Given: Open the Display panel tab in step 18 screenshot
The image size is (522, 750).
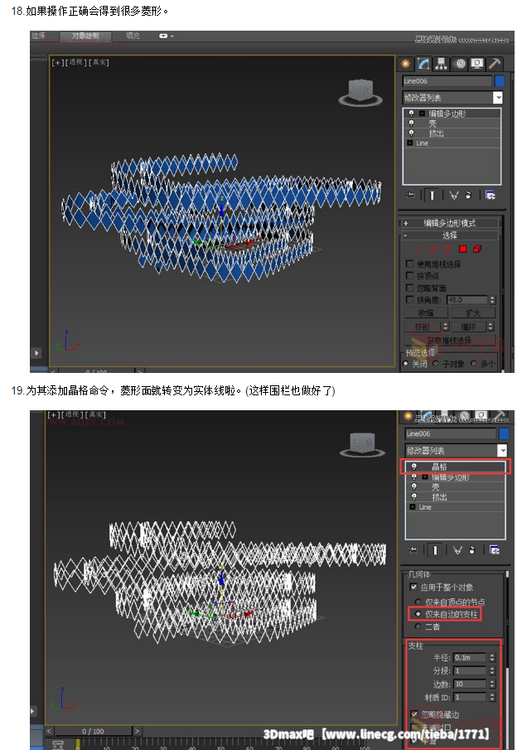Looking at the screenshot, I should coord(477,64).
